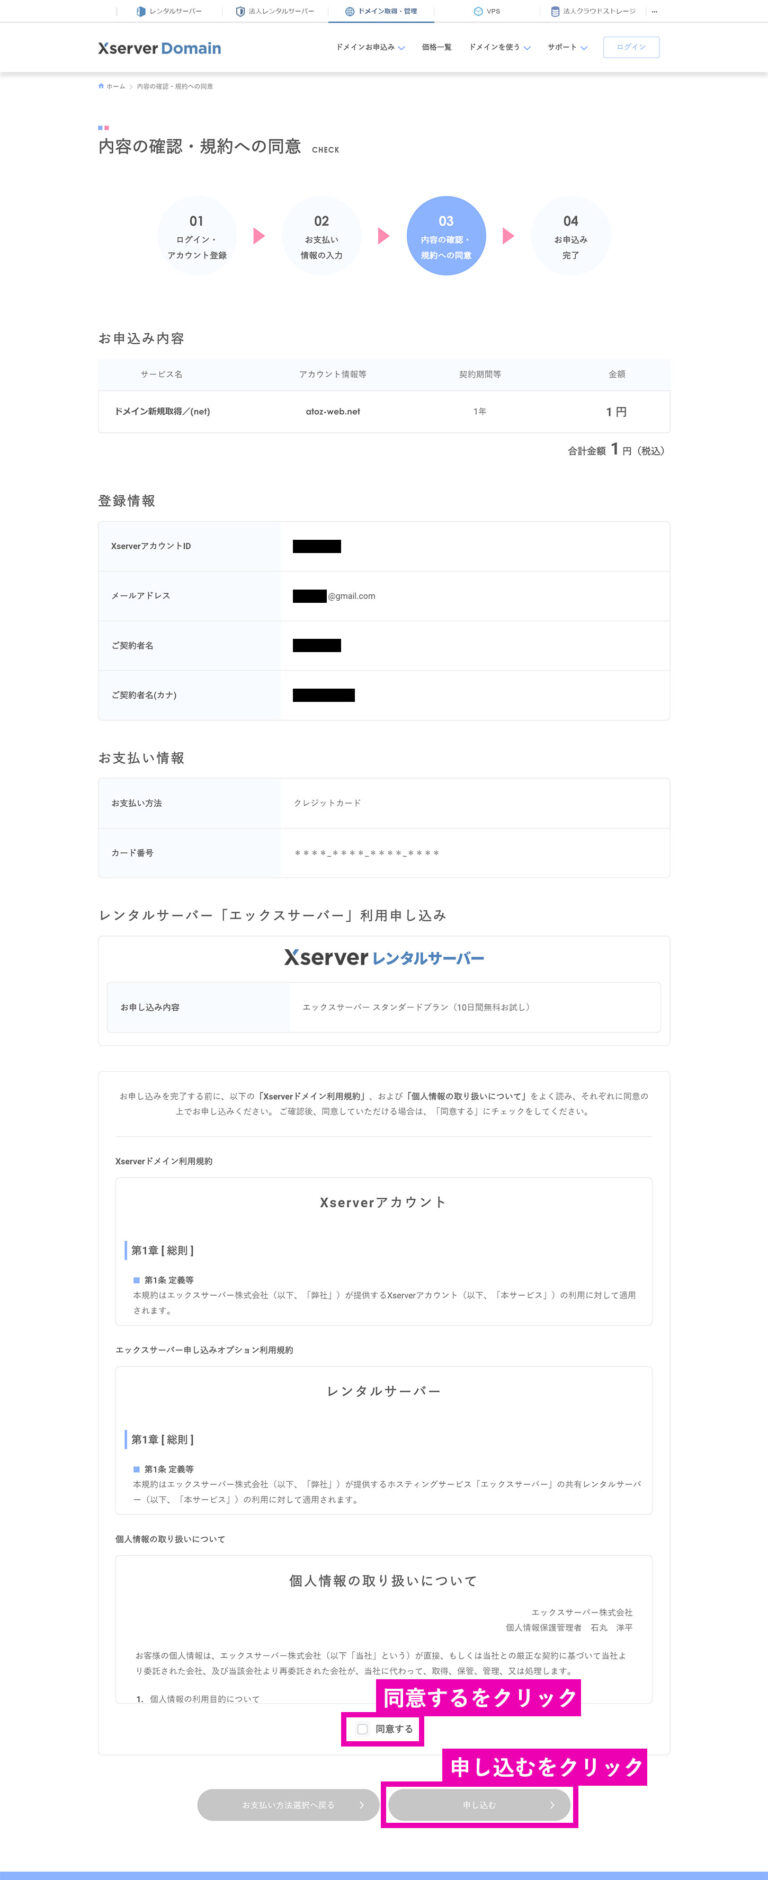The image size is (768, 1880).
Task: Click the Xserver Domain logo
Action: 160,48
